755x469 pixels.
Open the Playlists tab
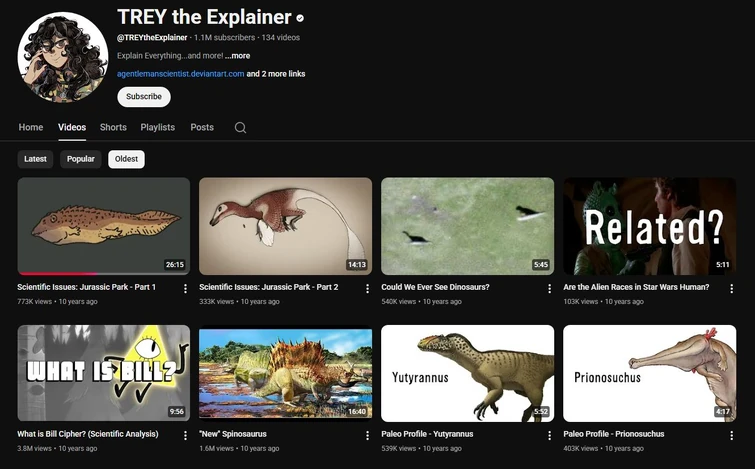pyautogui.click(x=158, y=128)
